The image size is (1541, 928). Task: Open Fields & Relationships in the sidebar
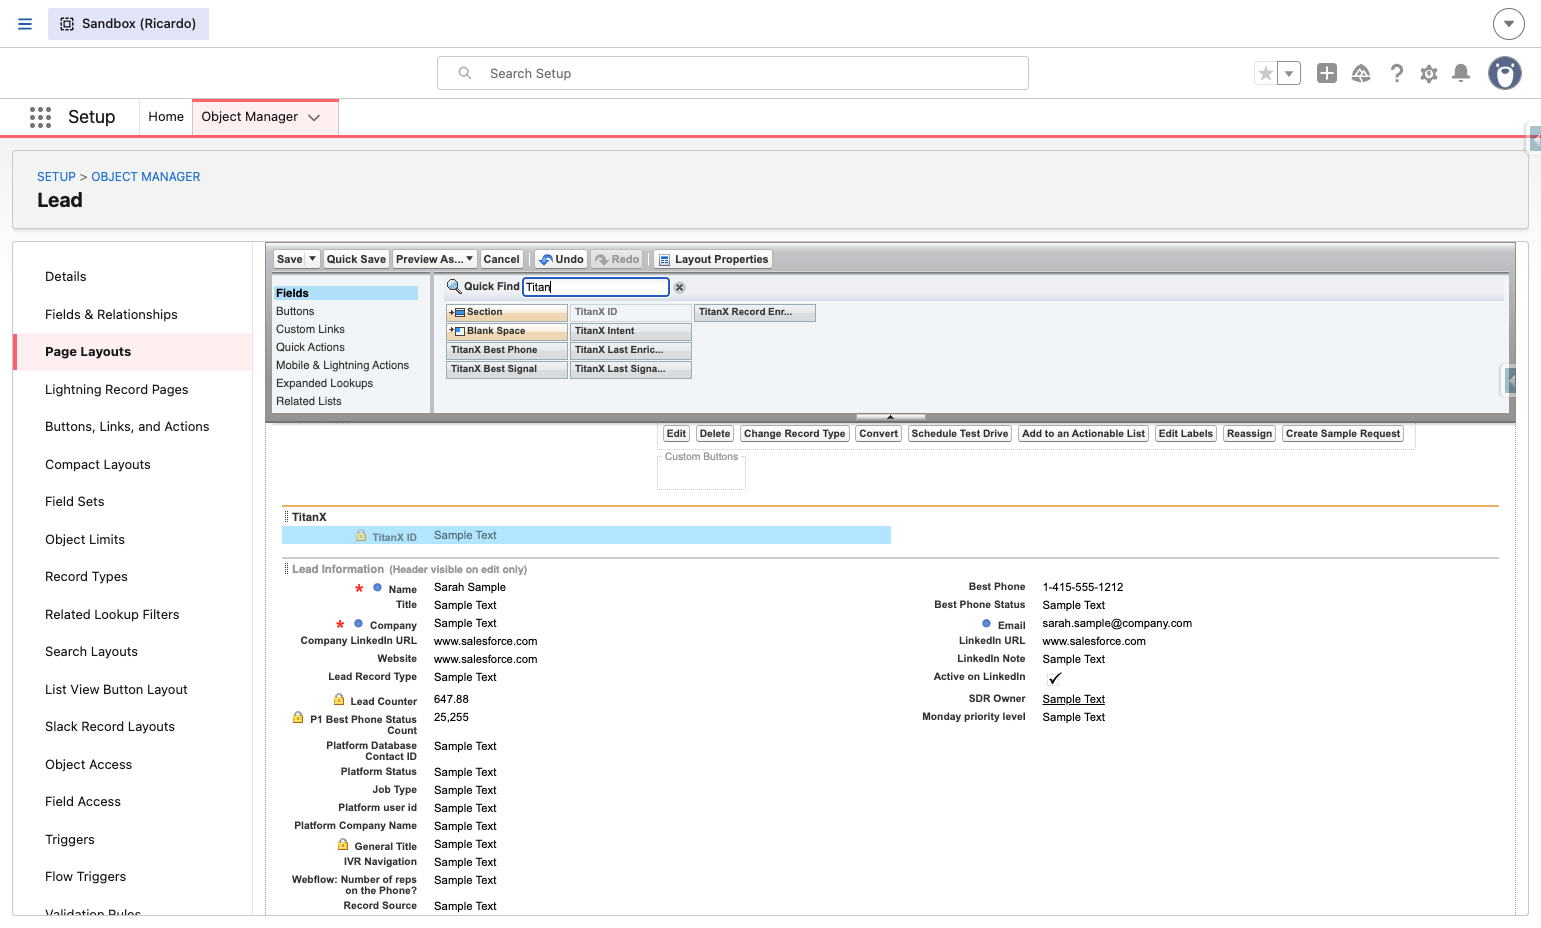click(111, 314)
